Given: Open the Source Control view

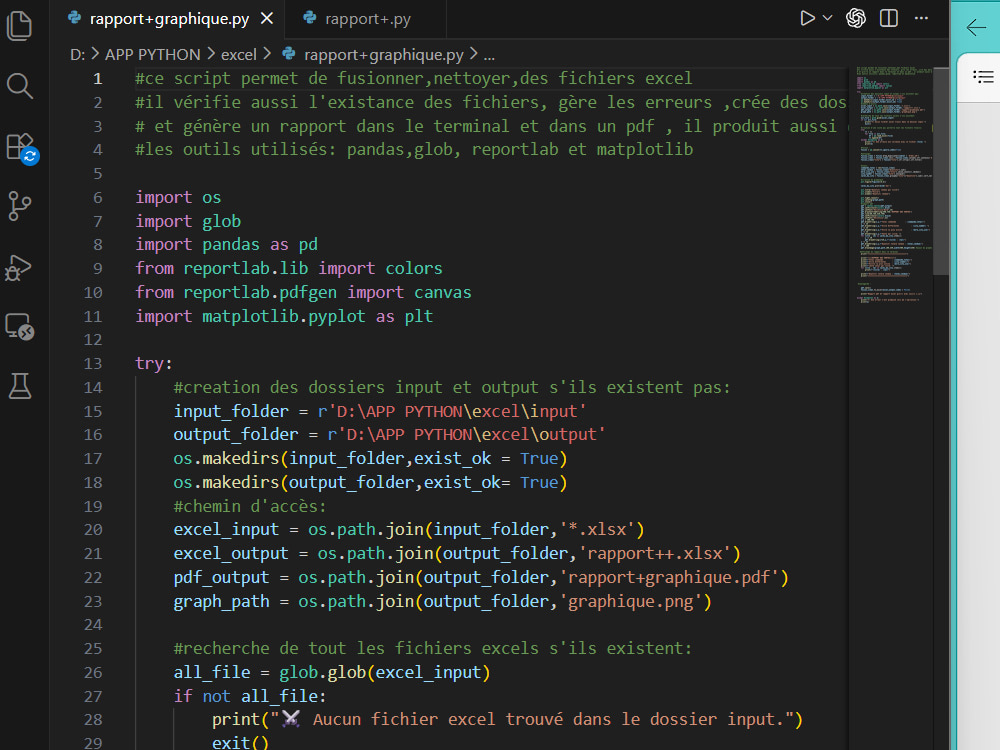Looking at the screenshot, I should pyautogui.click(x=19, y=205).
